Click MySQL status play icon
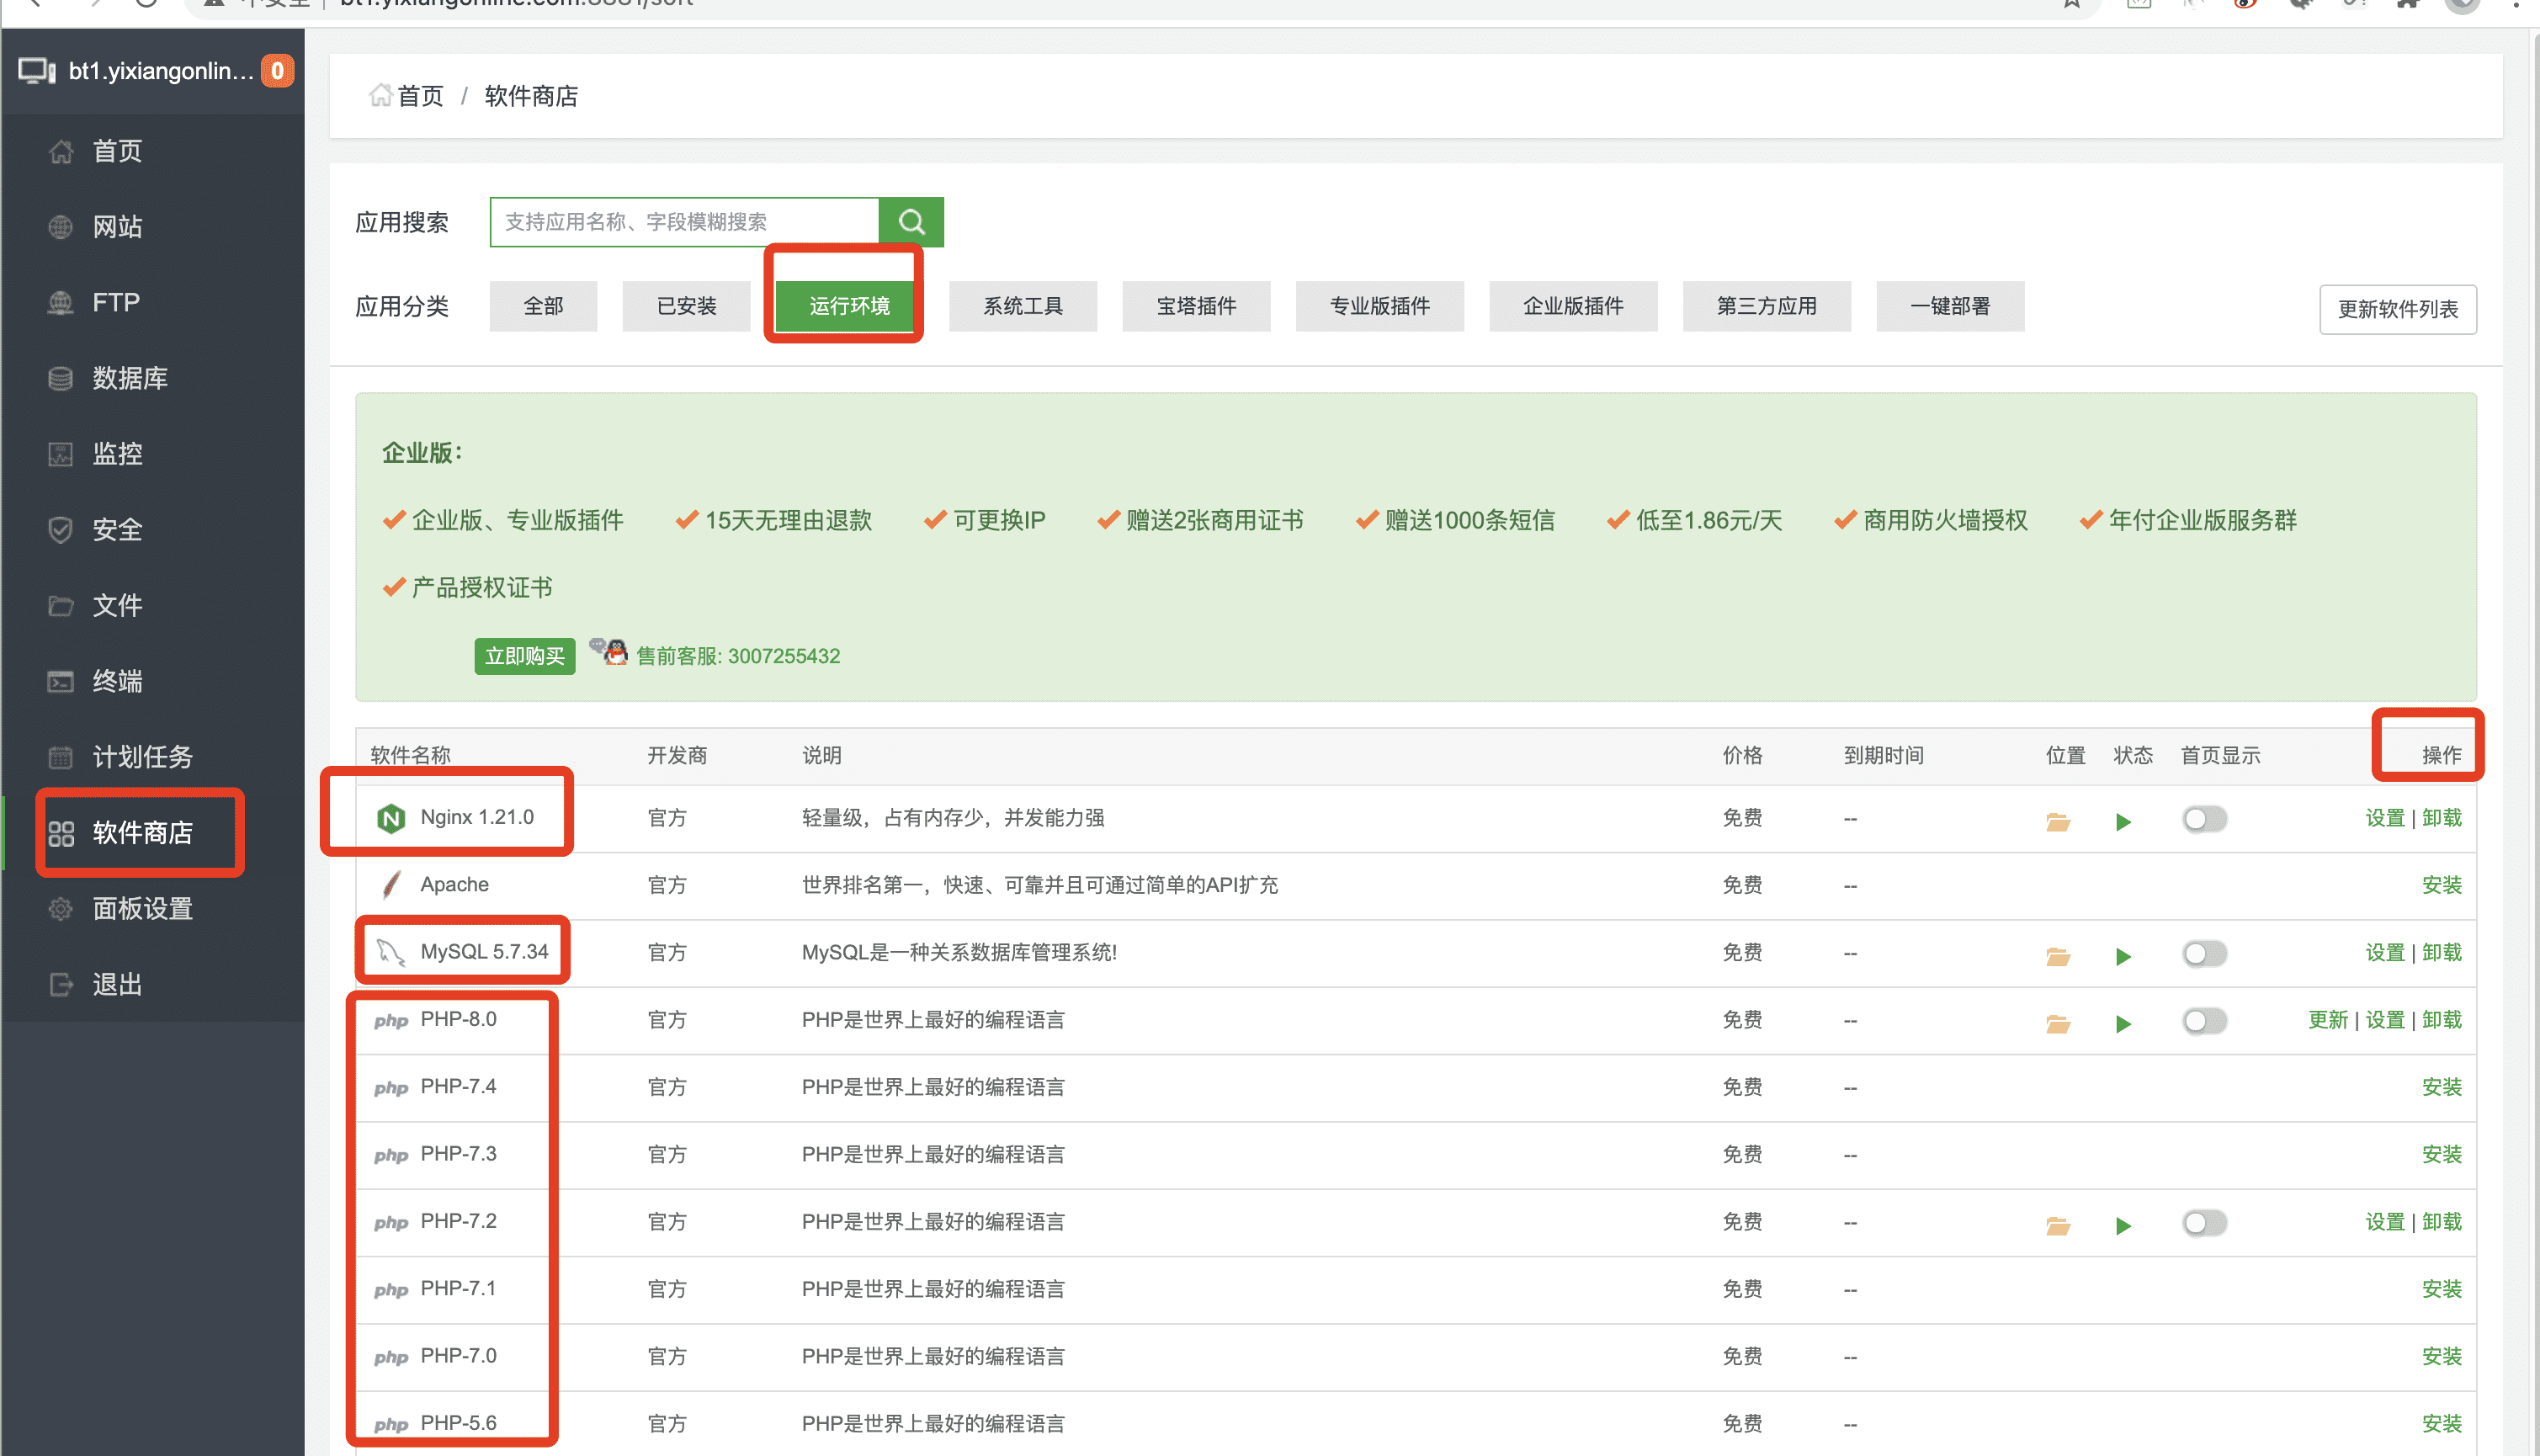 tap(2124, 957)
